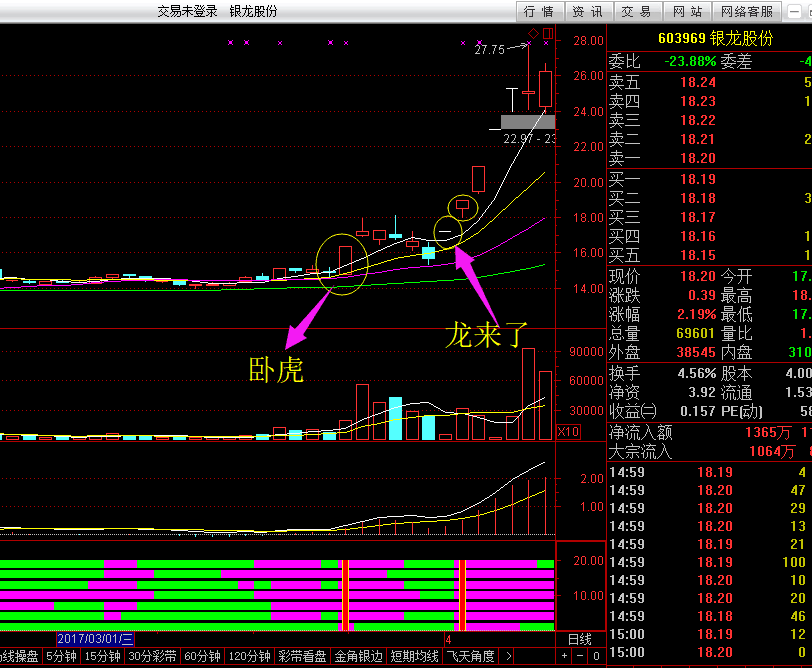
Task: Select the 卖一 price 18.20
Action: click(698, 158)
